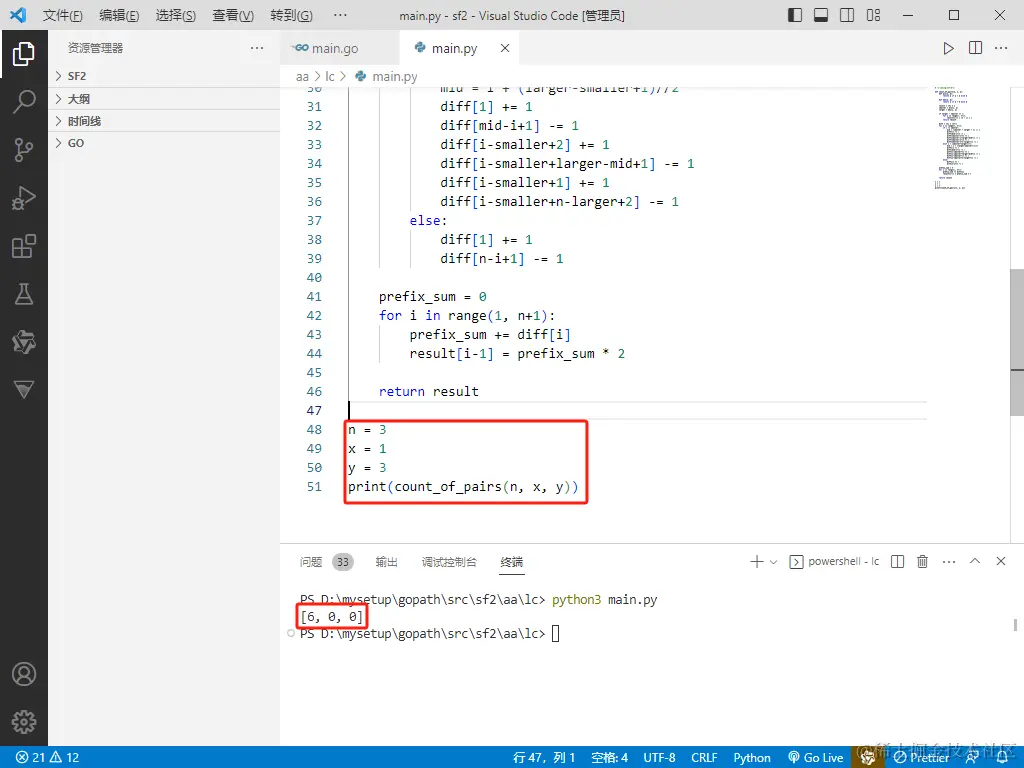Open the Accounts icon in activity bar

point(24,674)
